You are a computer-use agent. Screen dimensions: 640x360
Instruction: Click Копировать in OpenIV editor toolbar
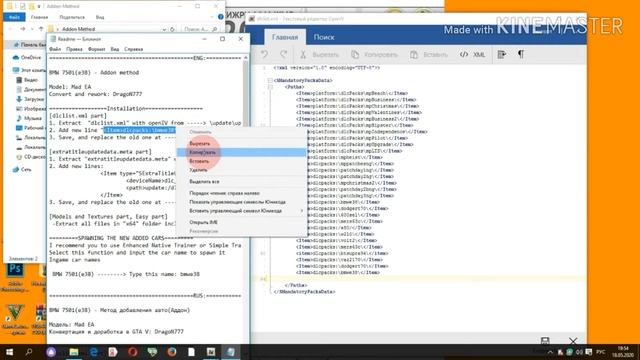click(374, 55)
